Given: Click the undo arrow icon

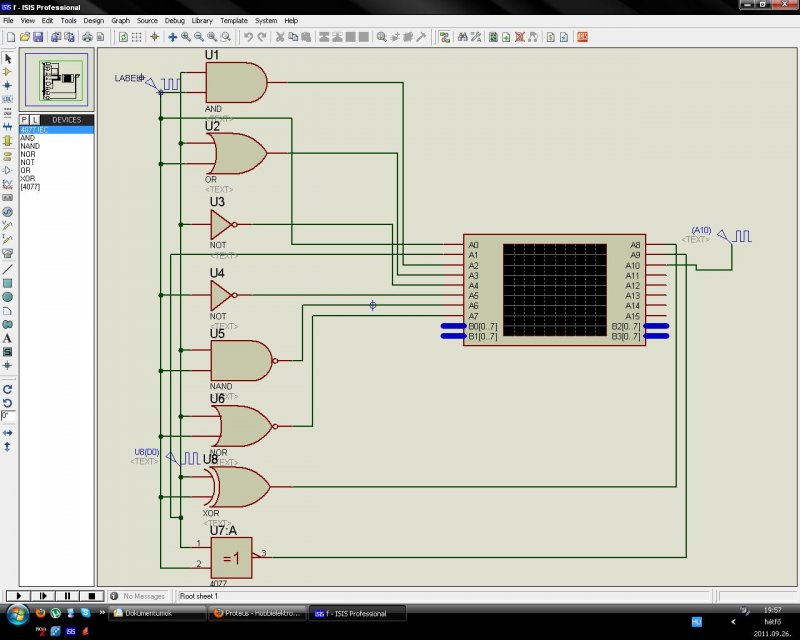Looking at the screenshot, I should [248, 37].
